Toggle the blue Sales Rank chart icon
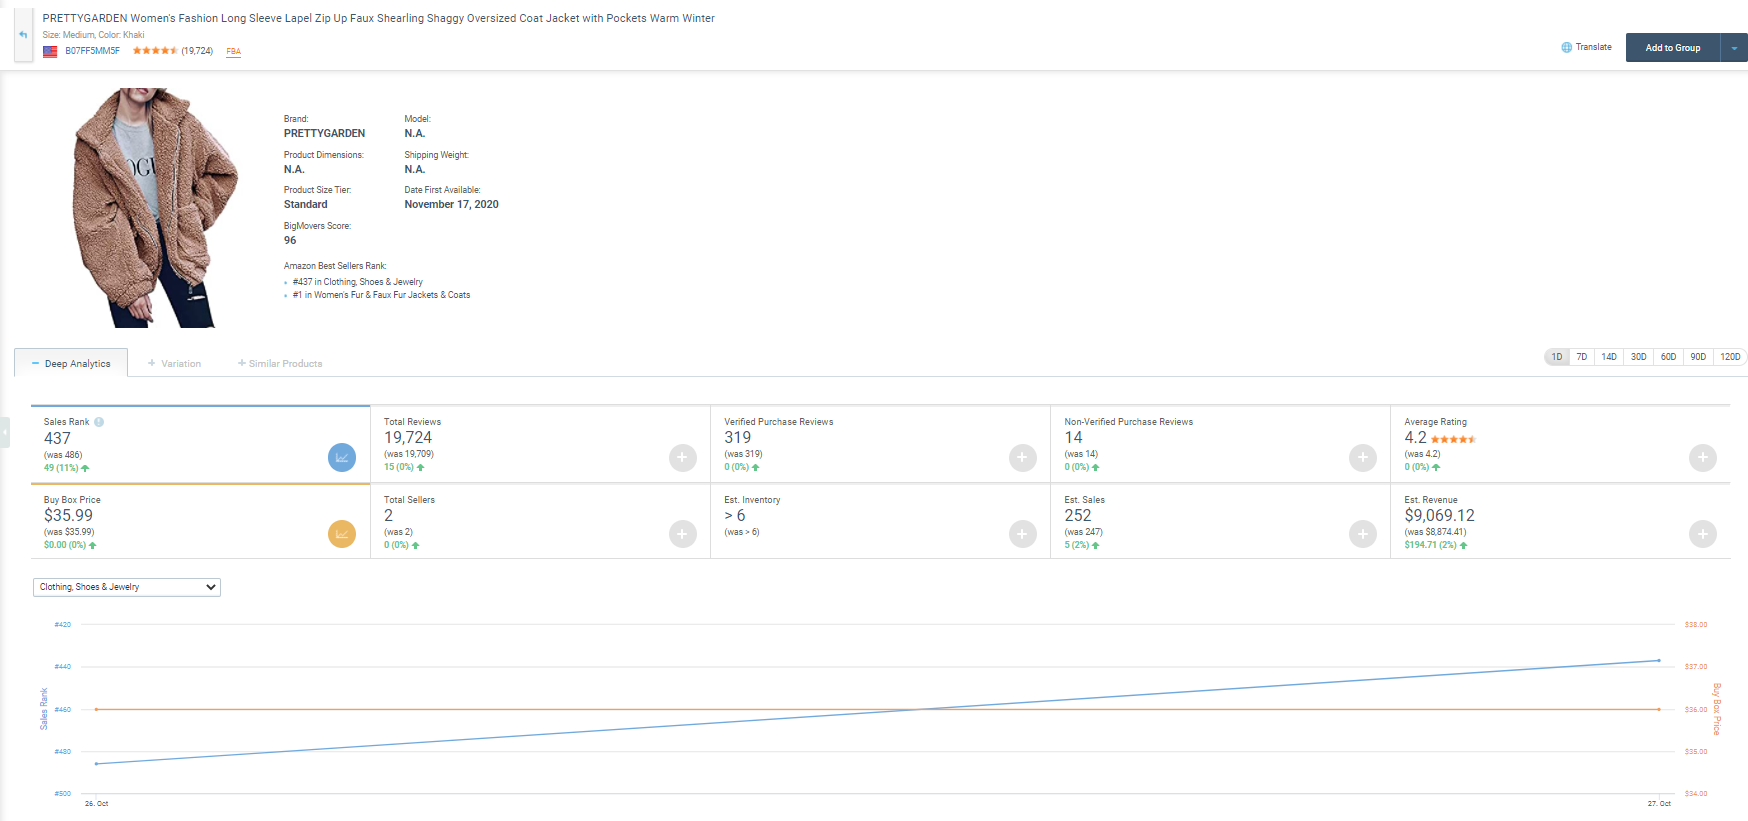 click(x=342, y=457)
